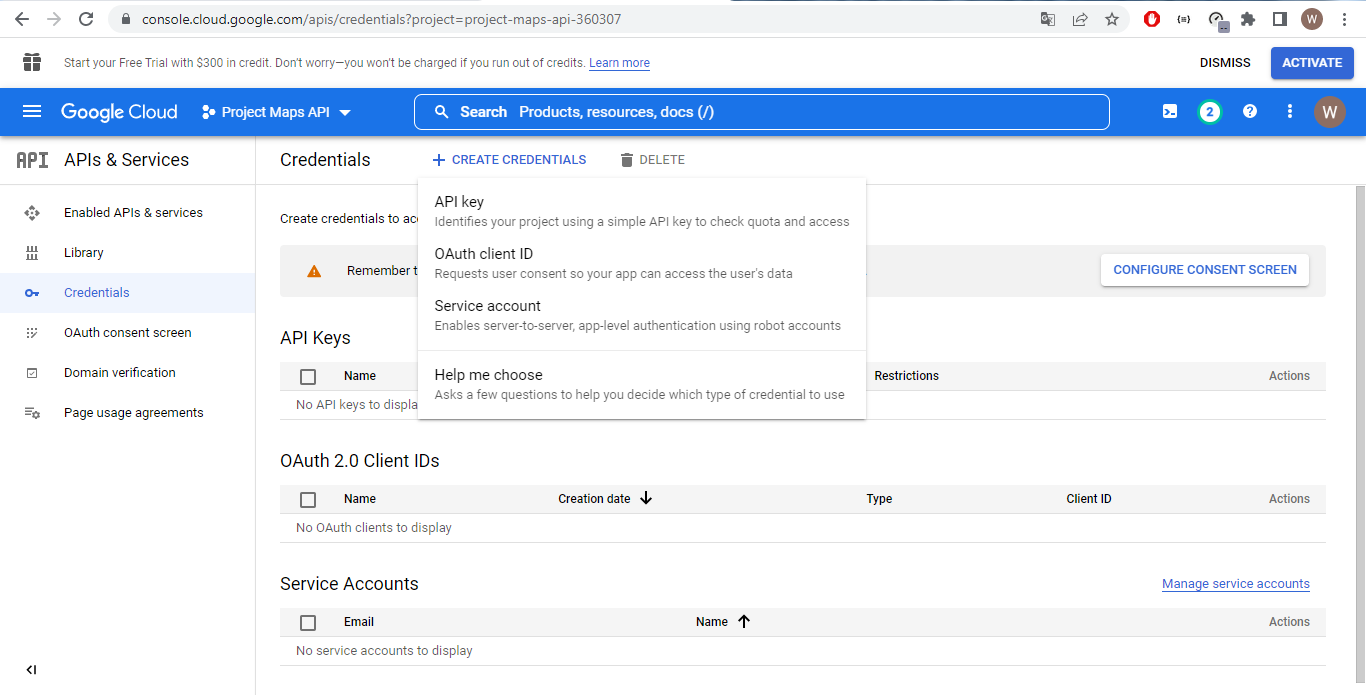Click the Email column header
The height and width of the screenshot is (695, 1366).
point(359,622)
